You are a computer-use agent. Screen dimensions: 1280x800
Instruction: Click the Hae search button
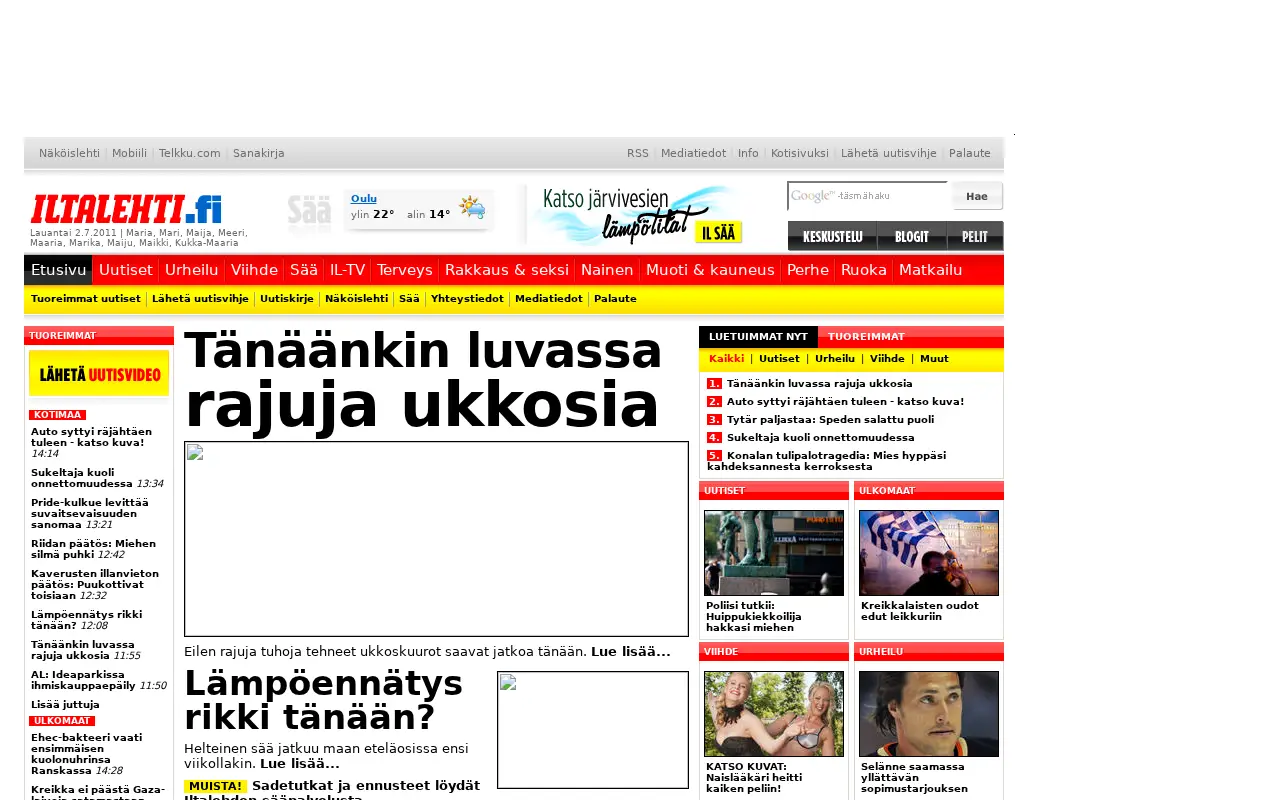977,196
